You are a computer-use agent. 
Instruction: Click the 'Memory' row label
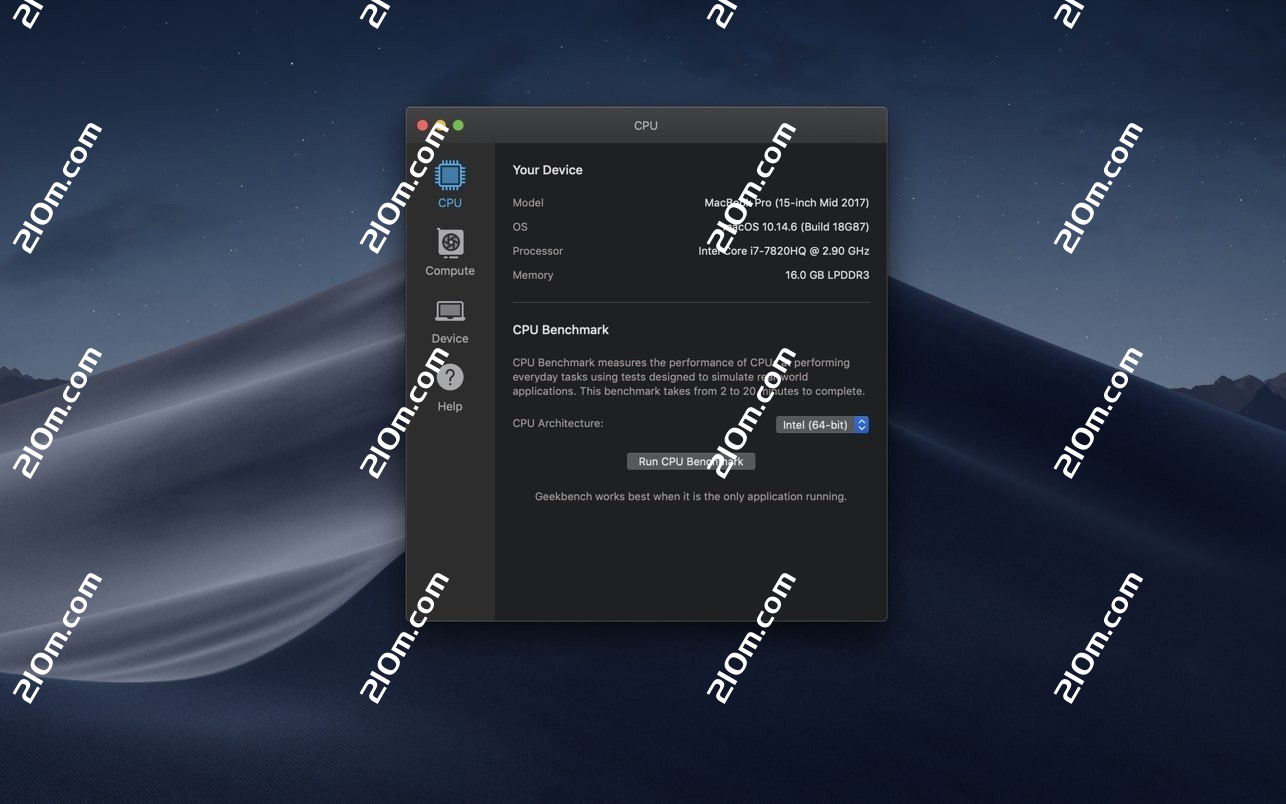pos(533,275)
